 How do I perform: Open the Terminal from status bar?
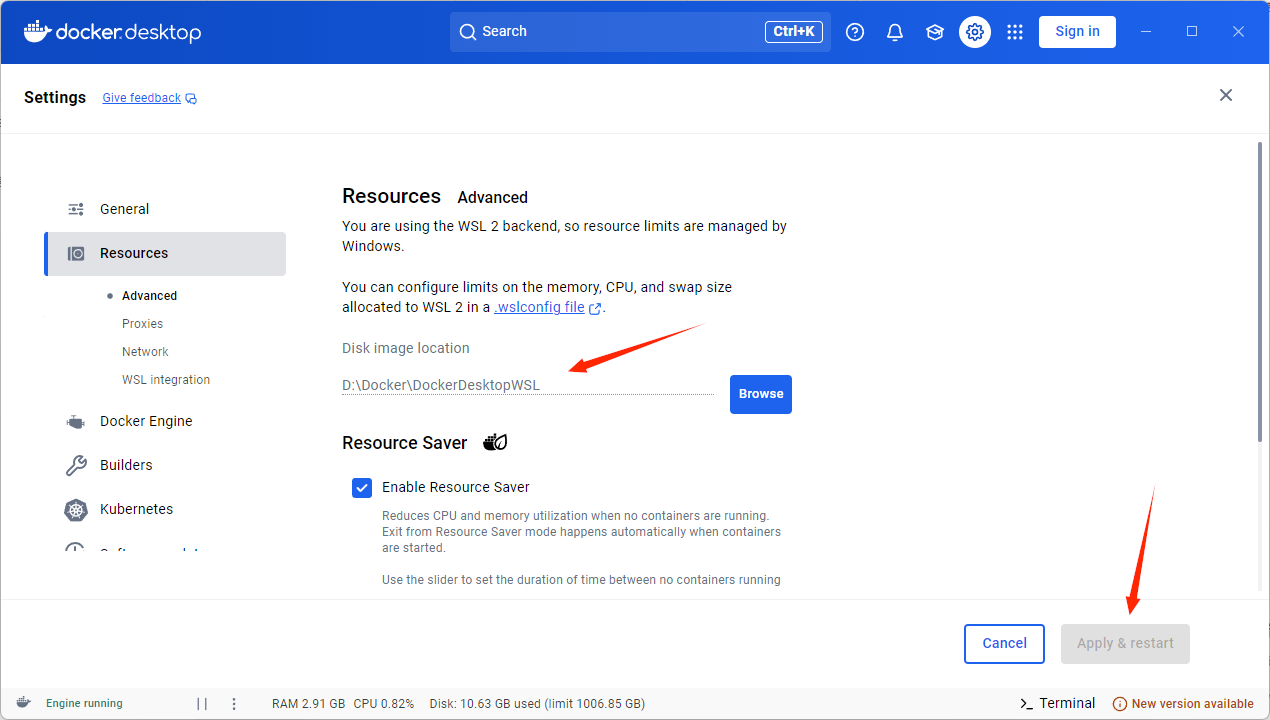click(1057, 704)
